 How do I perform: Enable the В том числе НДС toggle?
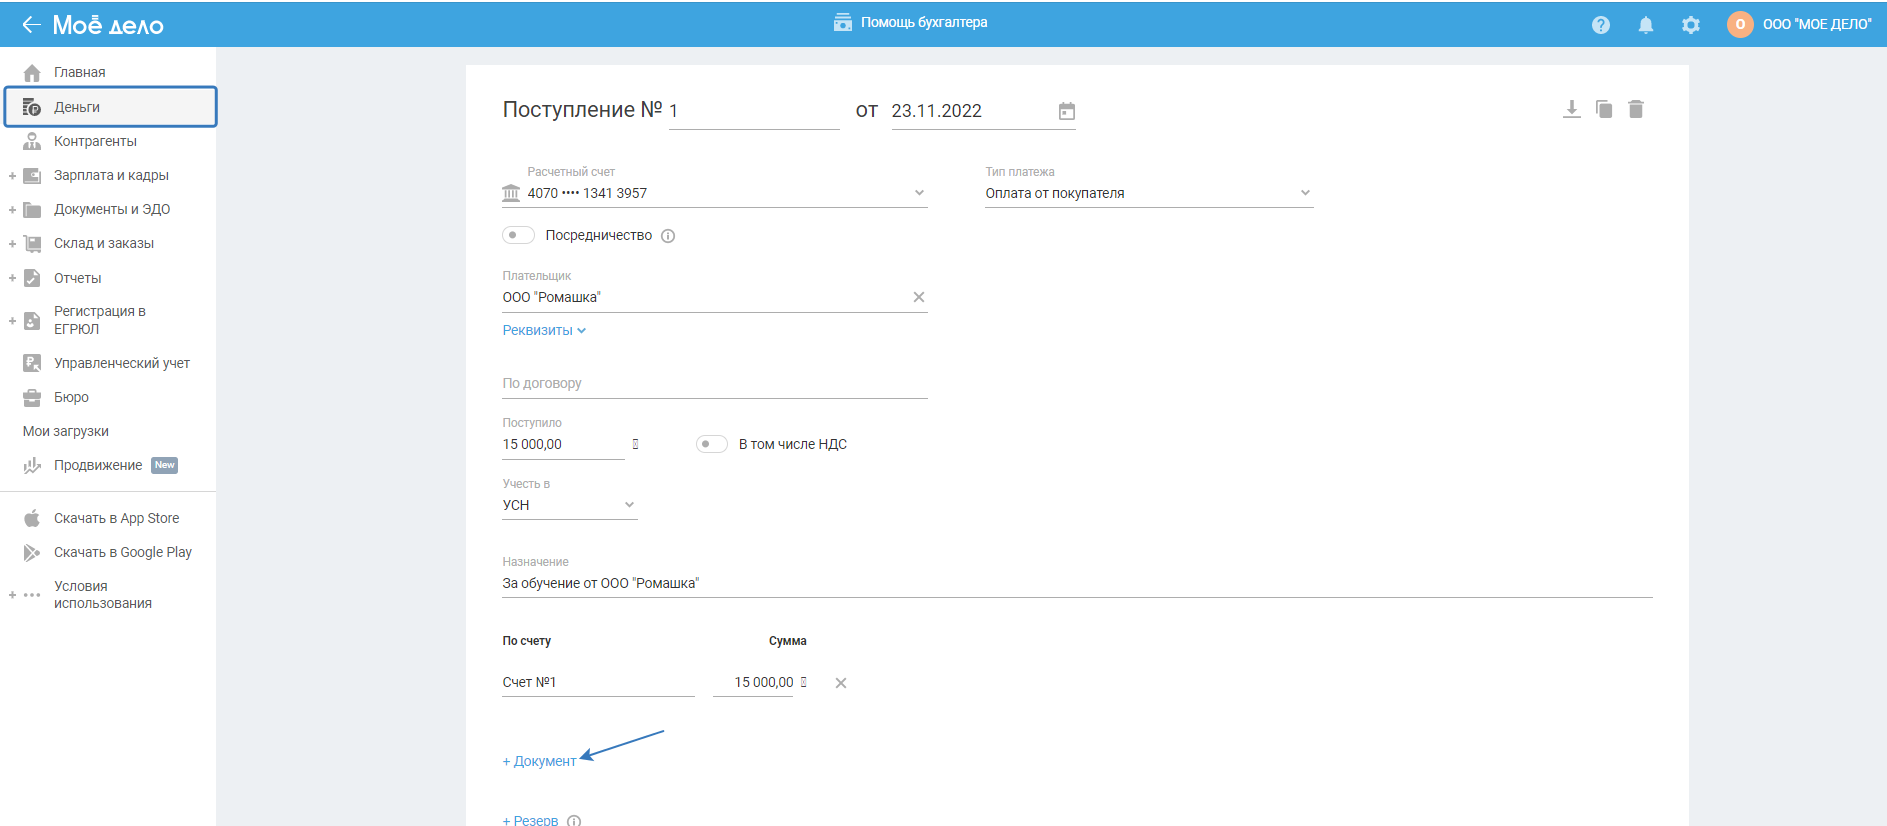[711, 444]
